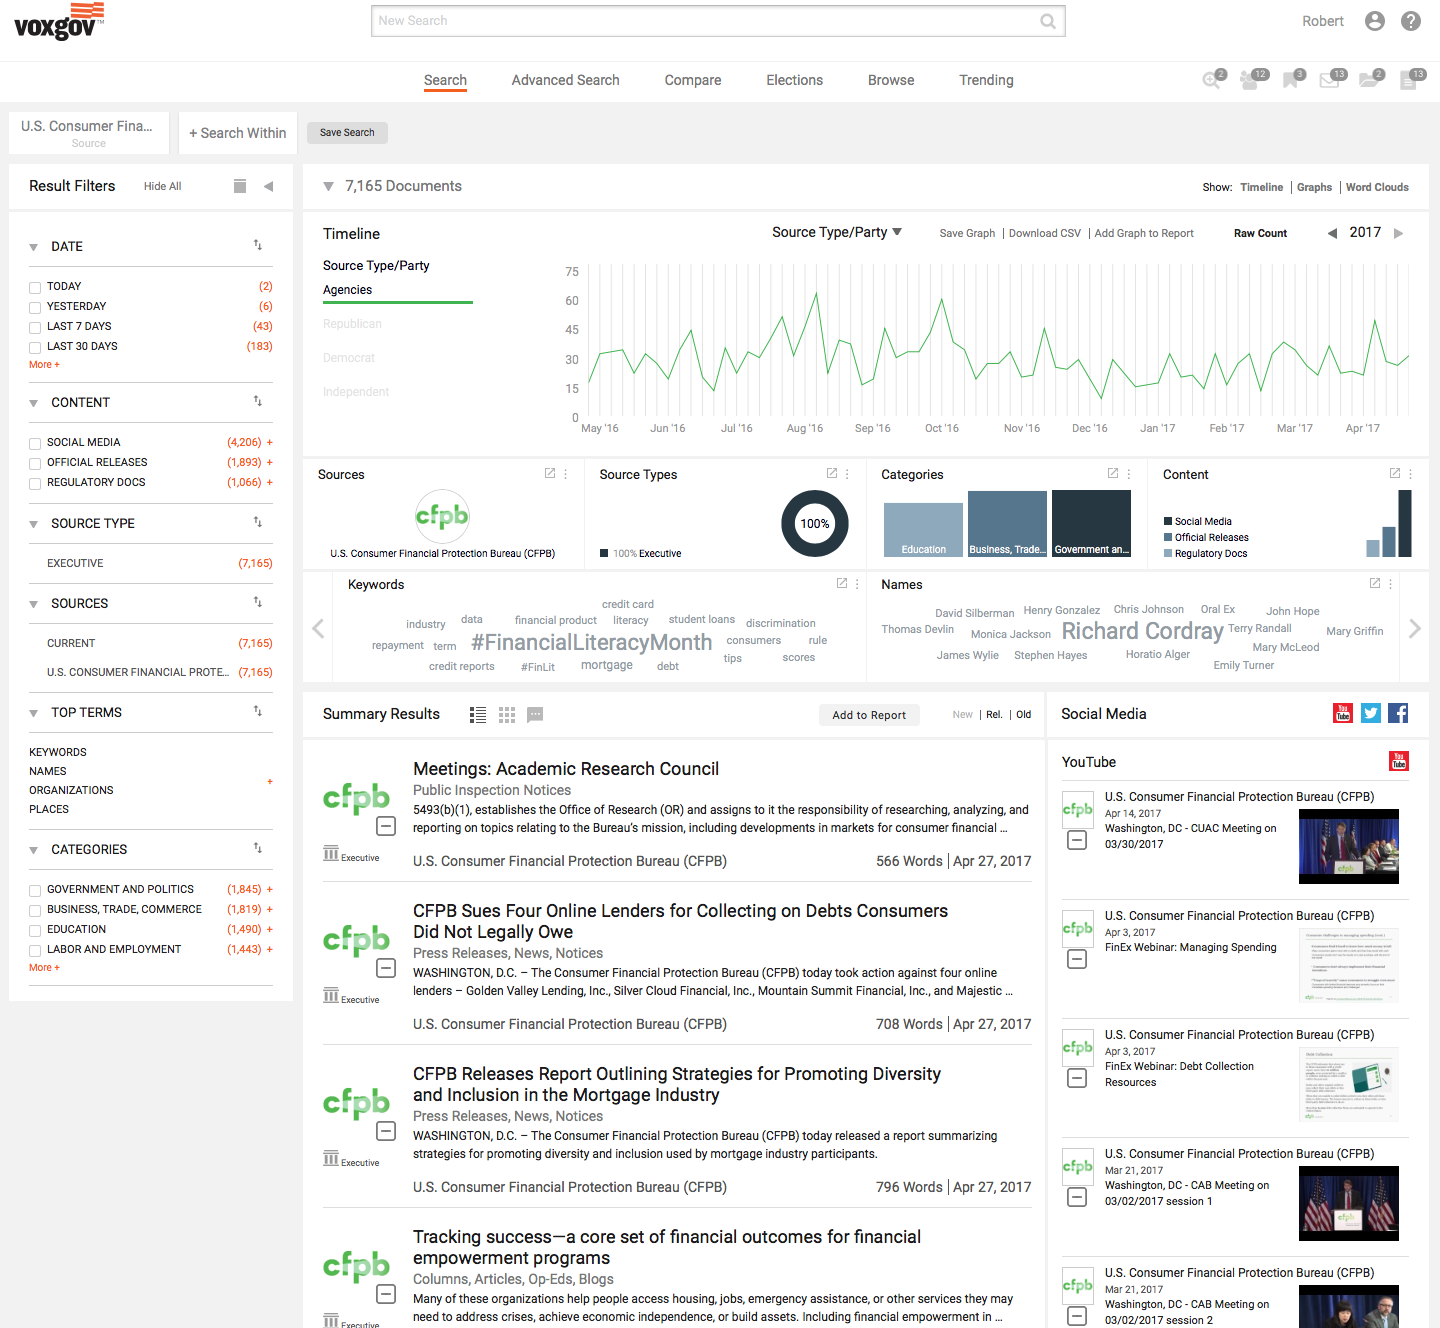
Task: Open the help question mark icon
Action: click(1411, 21)
